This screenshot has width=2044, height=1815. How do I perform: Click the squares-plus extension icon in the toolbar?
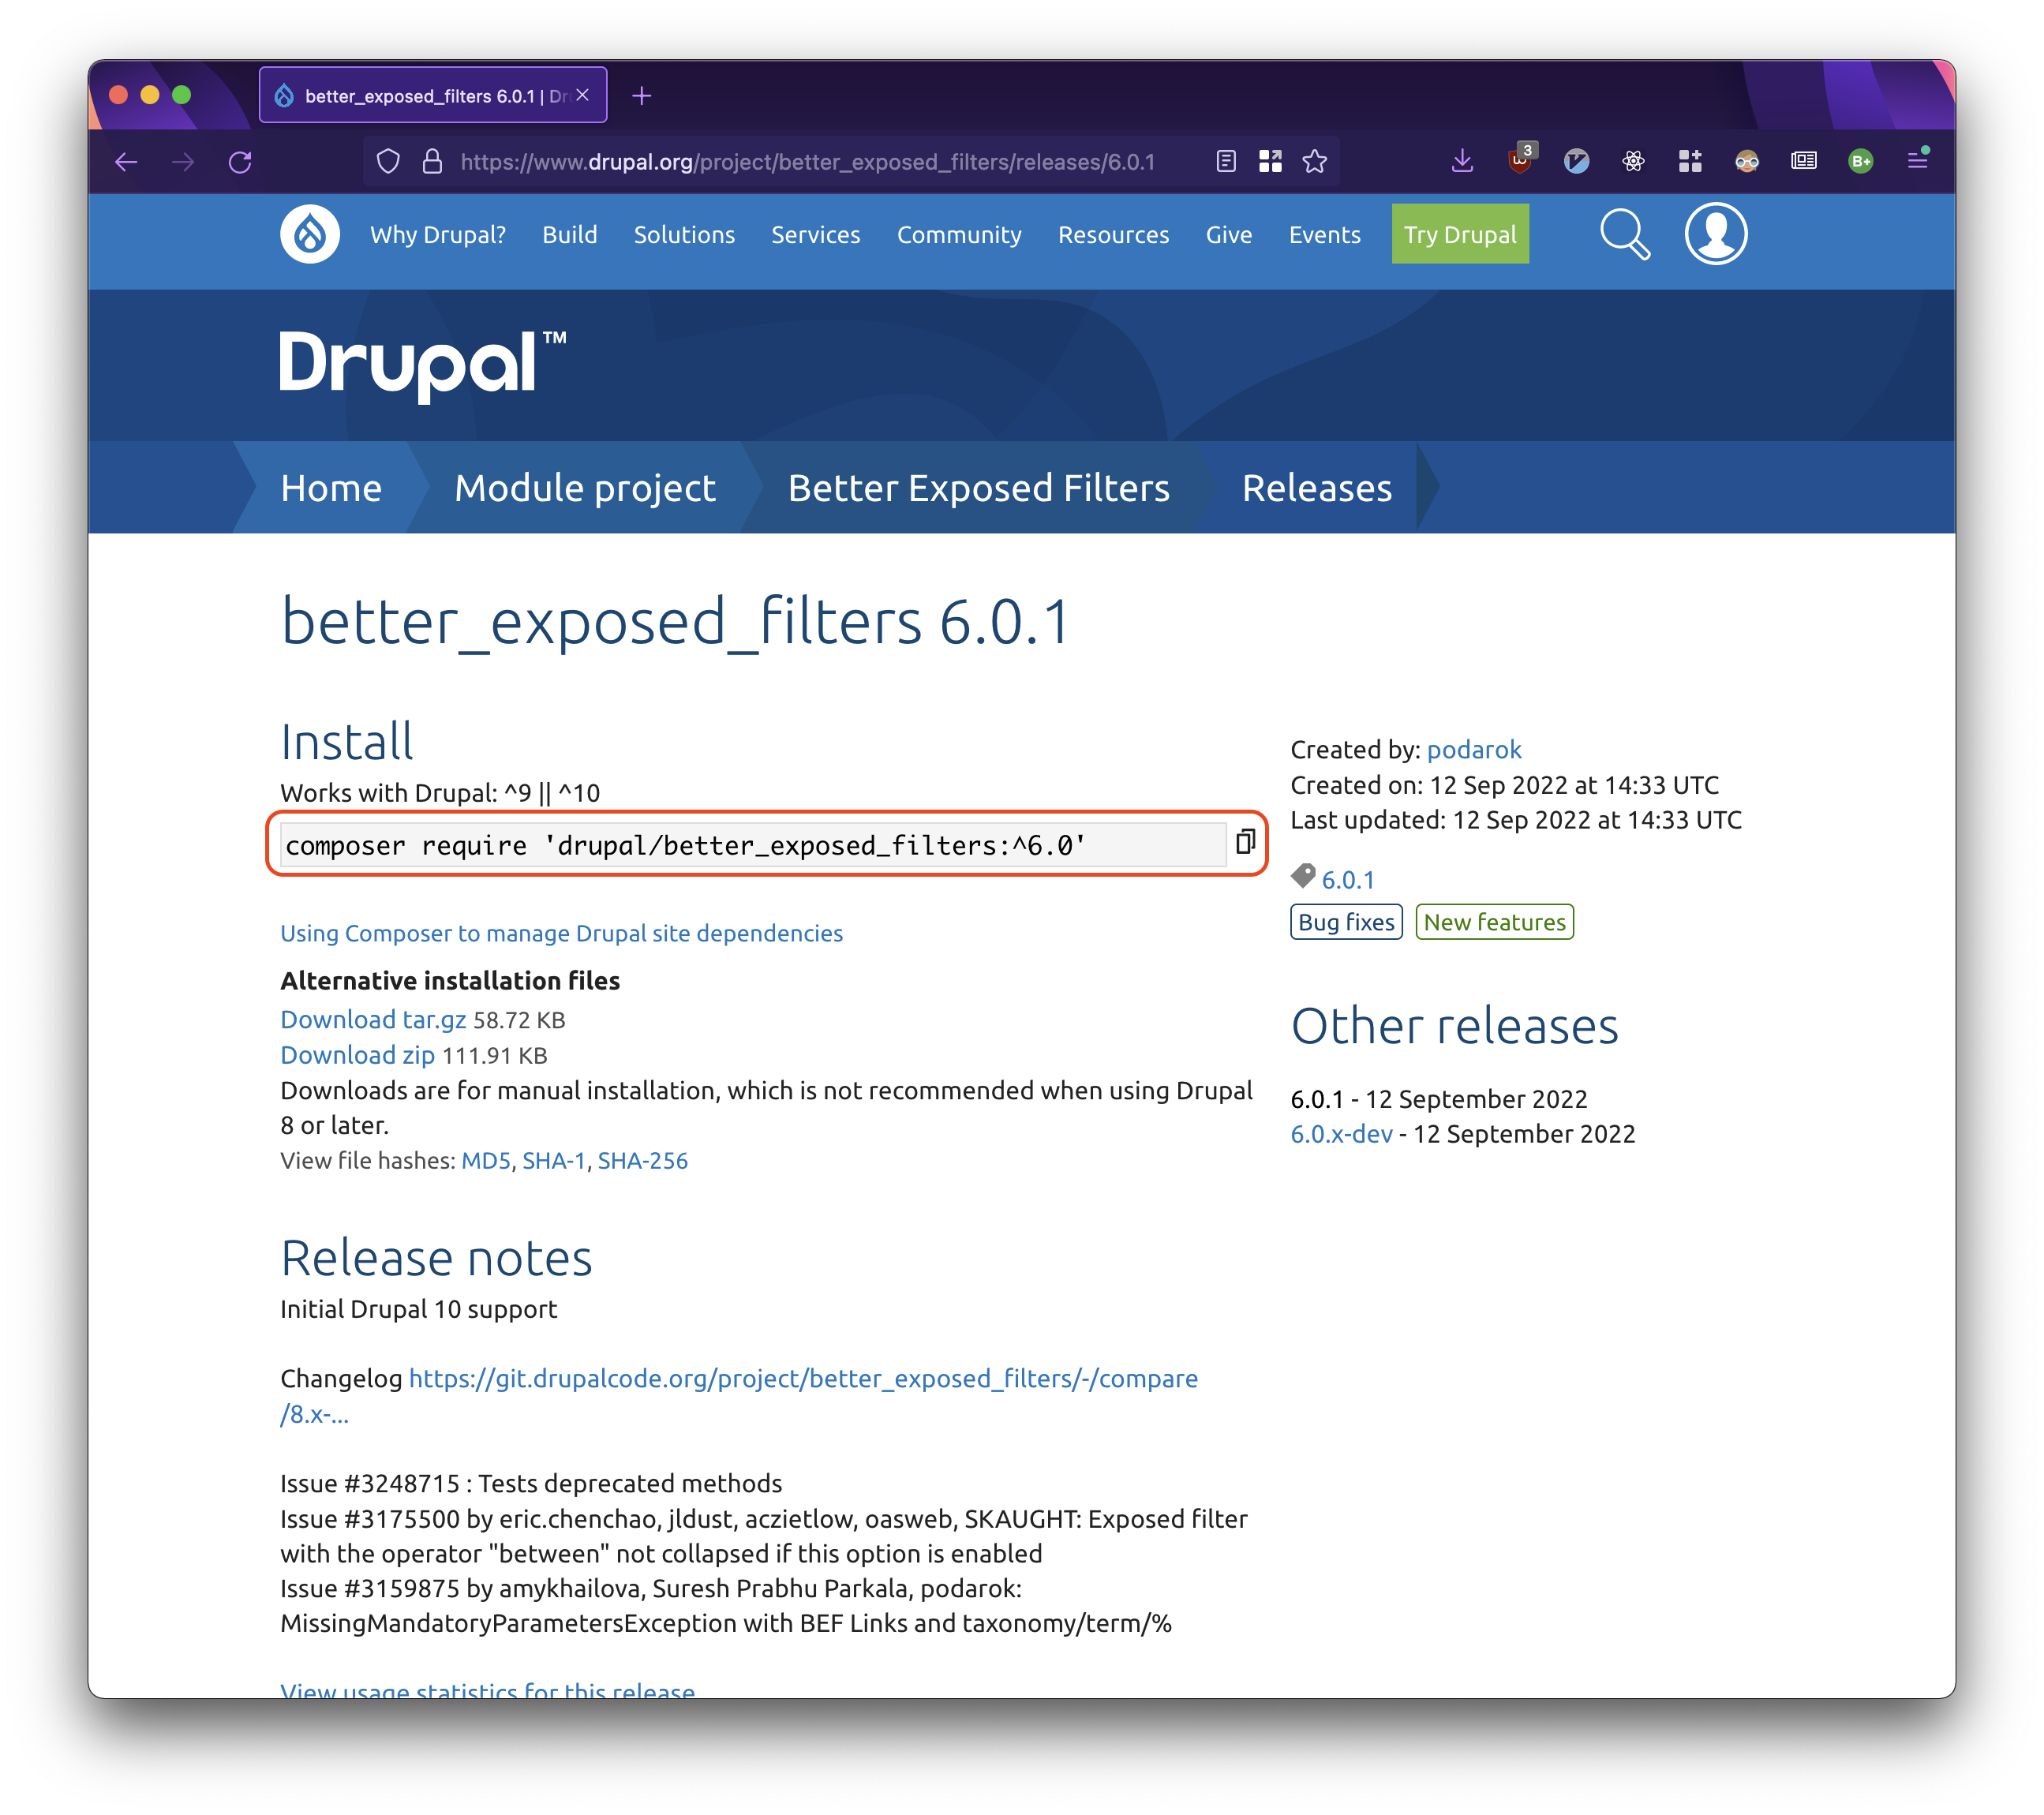[1690, 161]
